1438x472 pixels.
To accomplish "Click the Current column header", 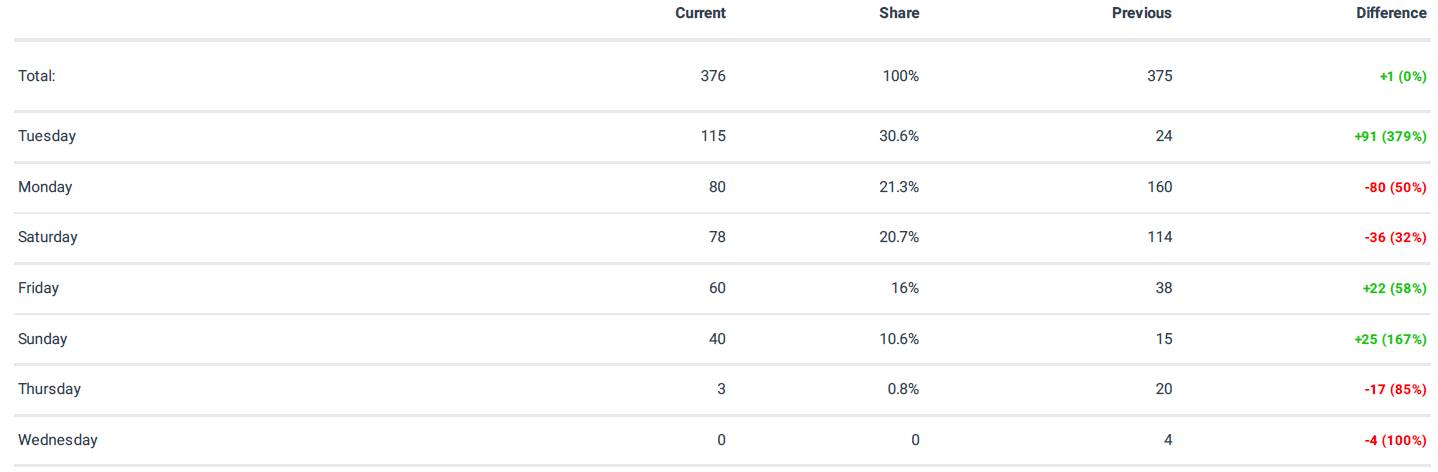I will [x=700, y=13].
